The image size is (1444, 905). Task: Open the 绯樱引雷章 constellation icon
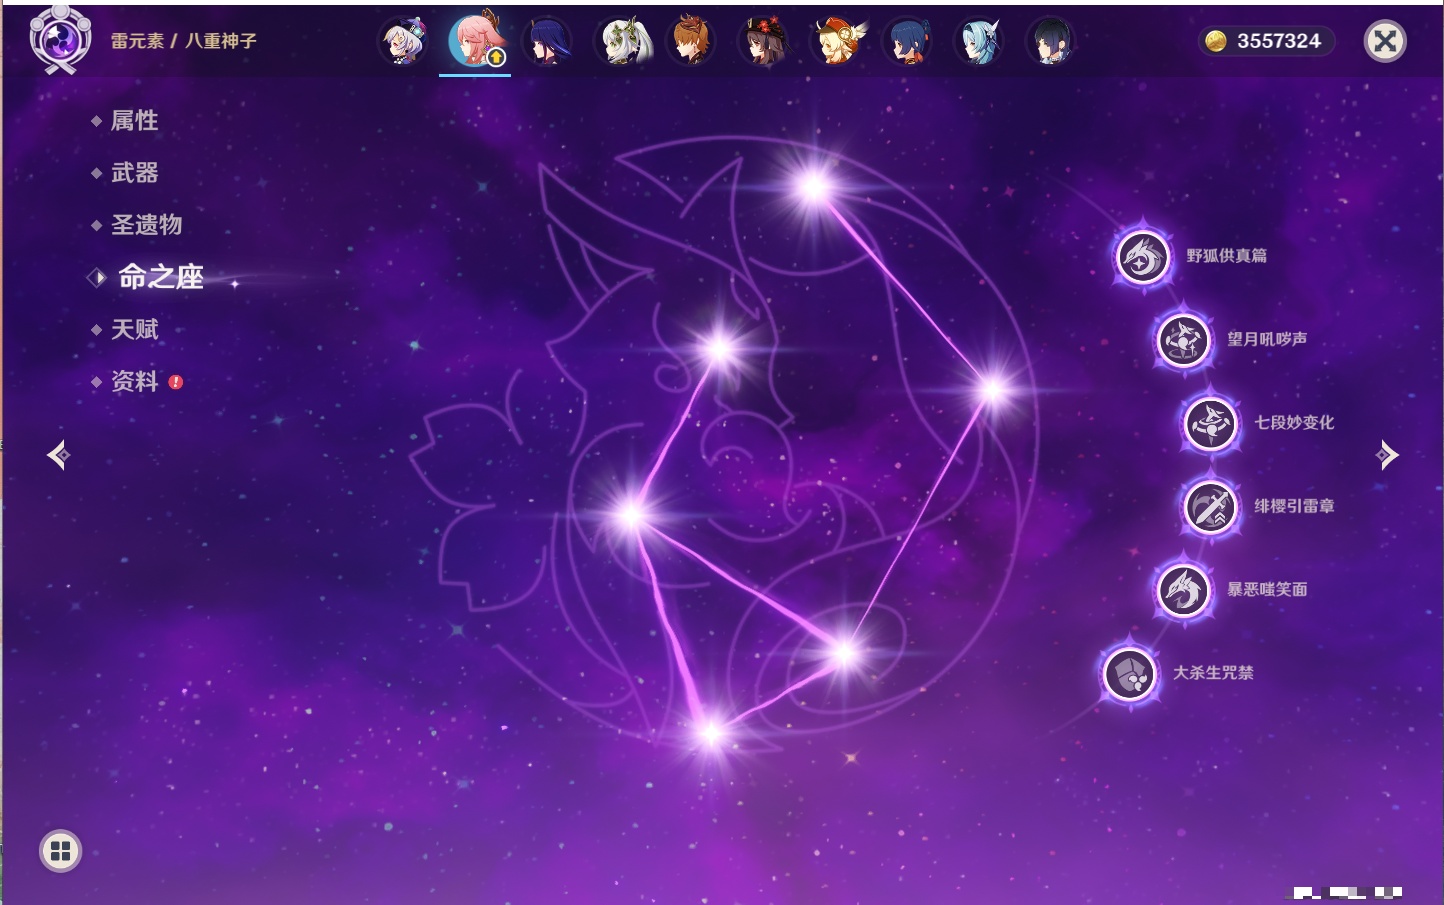(x=1211, y=507)
